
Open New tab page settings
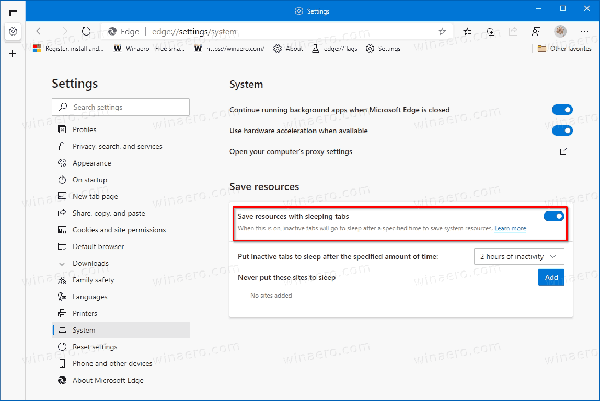(x=121, y=196)
